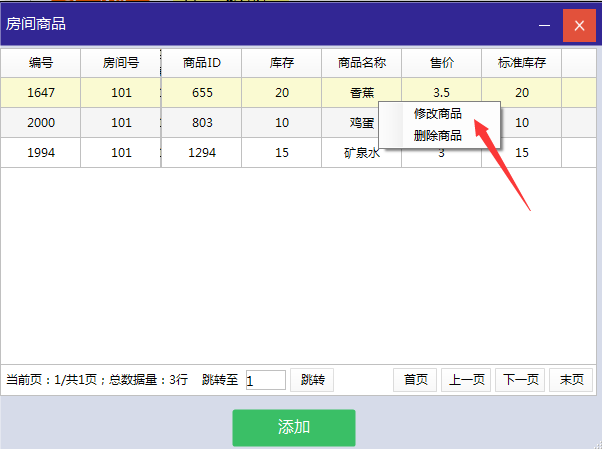
Task: Click the 商品名称 column header
Action: (361, 63)
